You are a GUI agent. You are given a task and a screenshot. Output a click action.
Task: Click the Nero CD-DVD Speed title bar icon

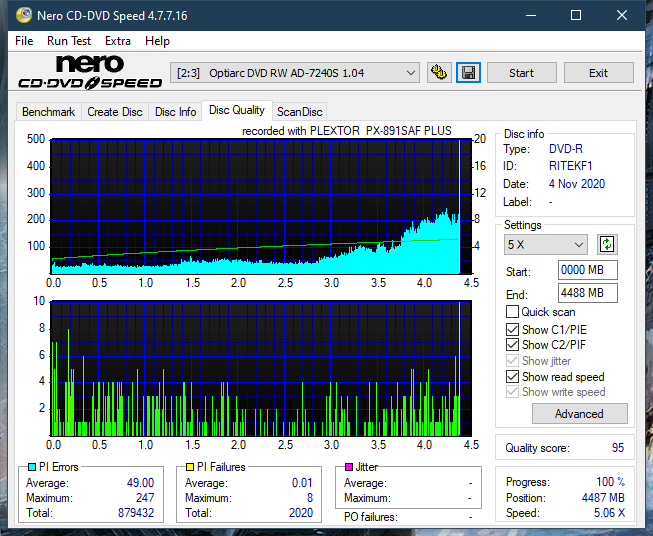pos(24,15)
